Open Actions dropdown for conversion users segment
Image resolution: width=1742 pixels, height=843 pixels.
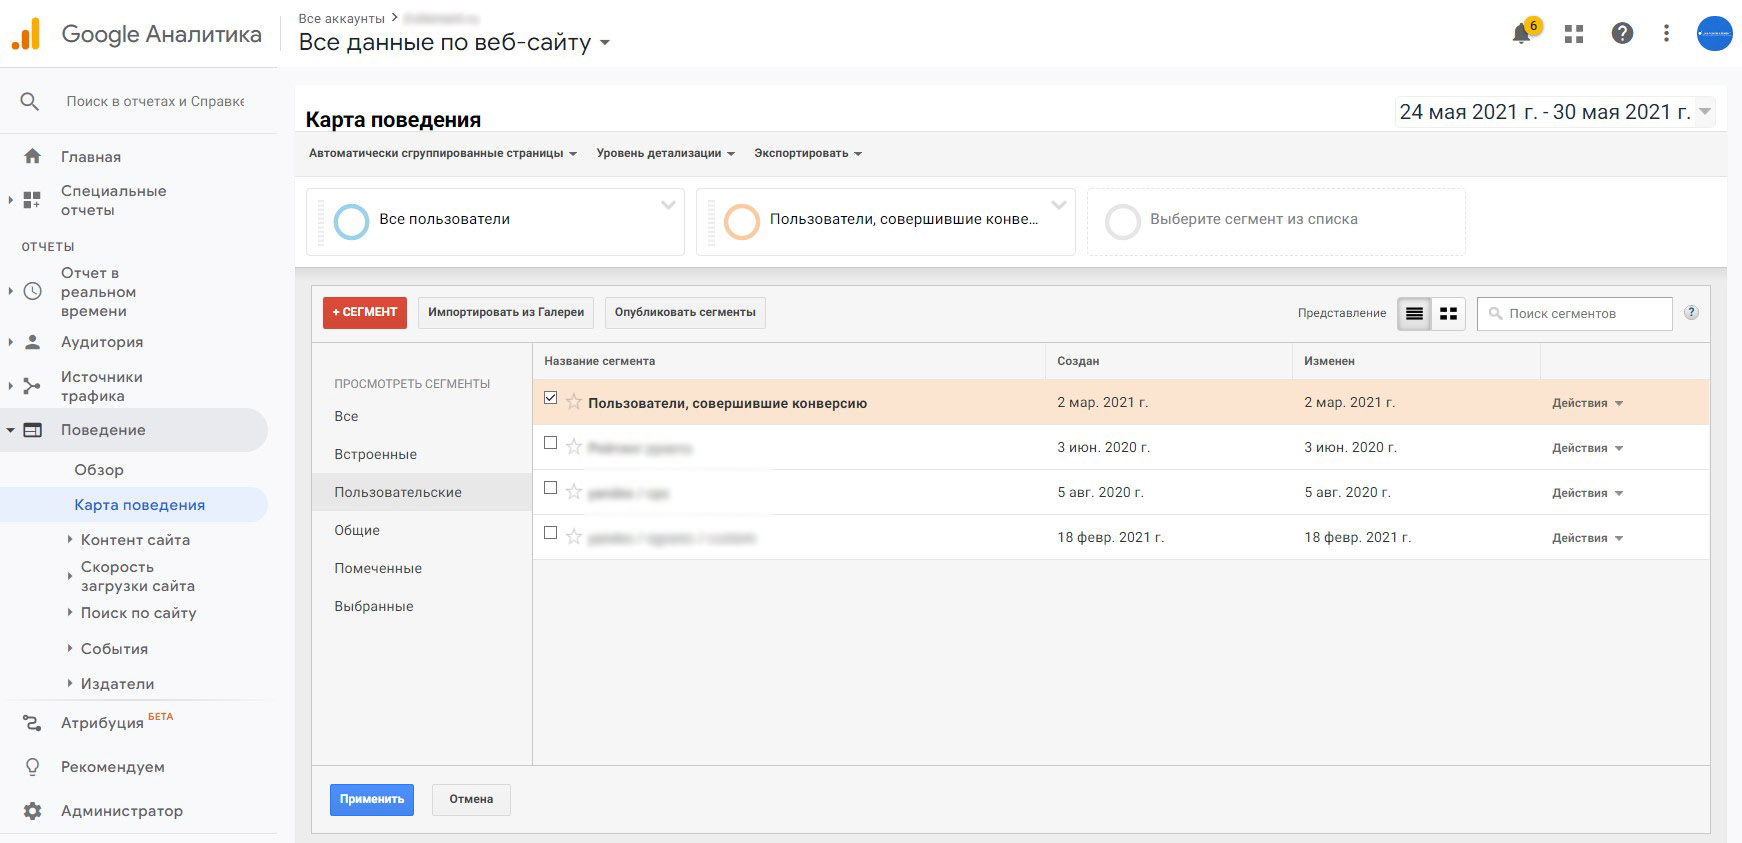pos(1587,403)
